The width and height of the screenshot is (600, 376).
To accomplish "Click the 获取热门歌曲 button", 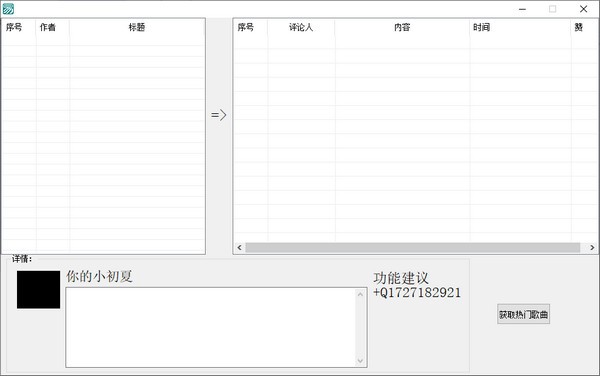I will 523,314.
